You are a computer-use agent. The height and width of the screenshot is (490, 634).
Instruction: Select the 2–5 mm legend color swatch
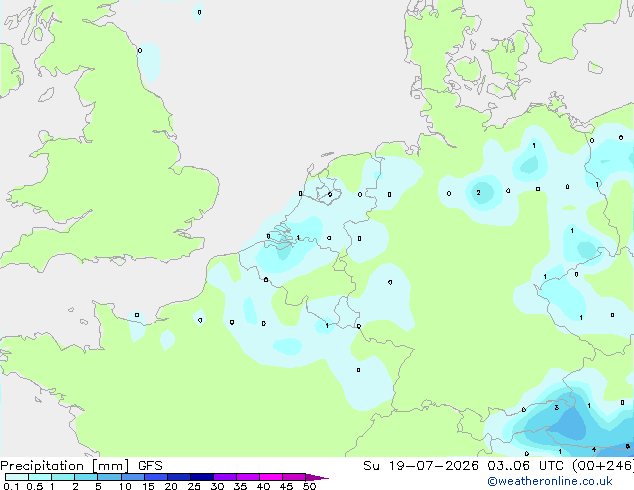86,477
